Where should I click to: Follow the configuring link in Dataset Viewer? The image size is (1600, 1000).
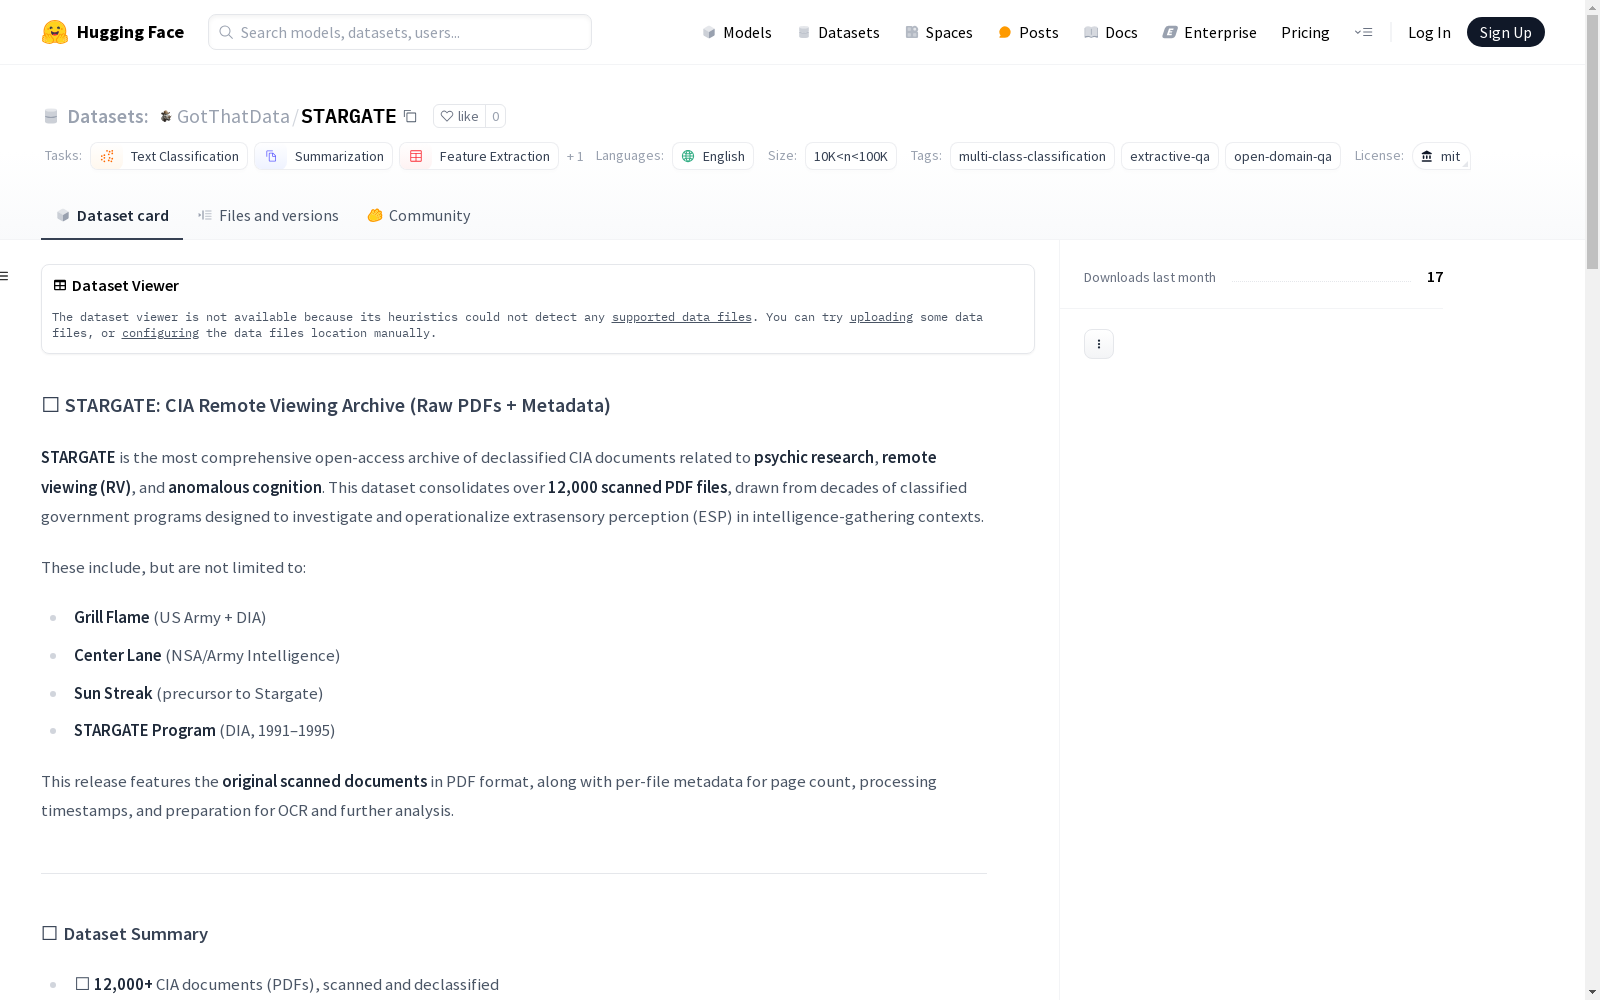(160, 333)
